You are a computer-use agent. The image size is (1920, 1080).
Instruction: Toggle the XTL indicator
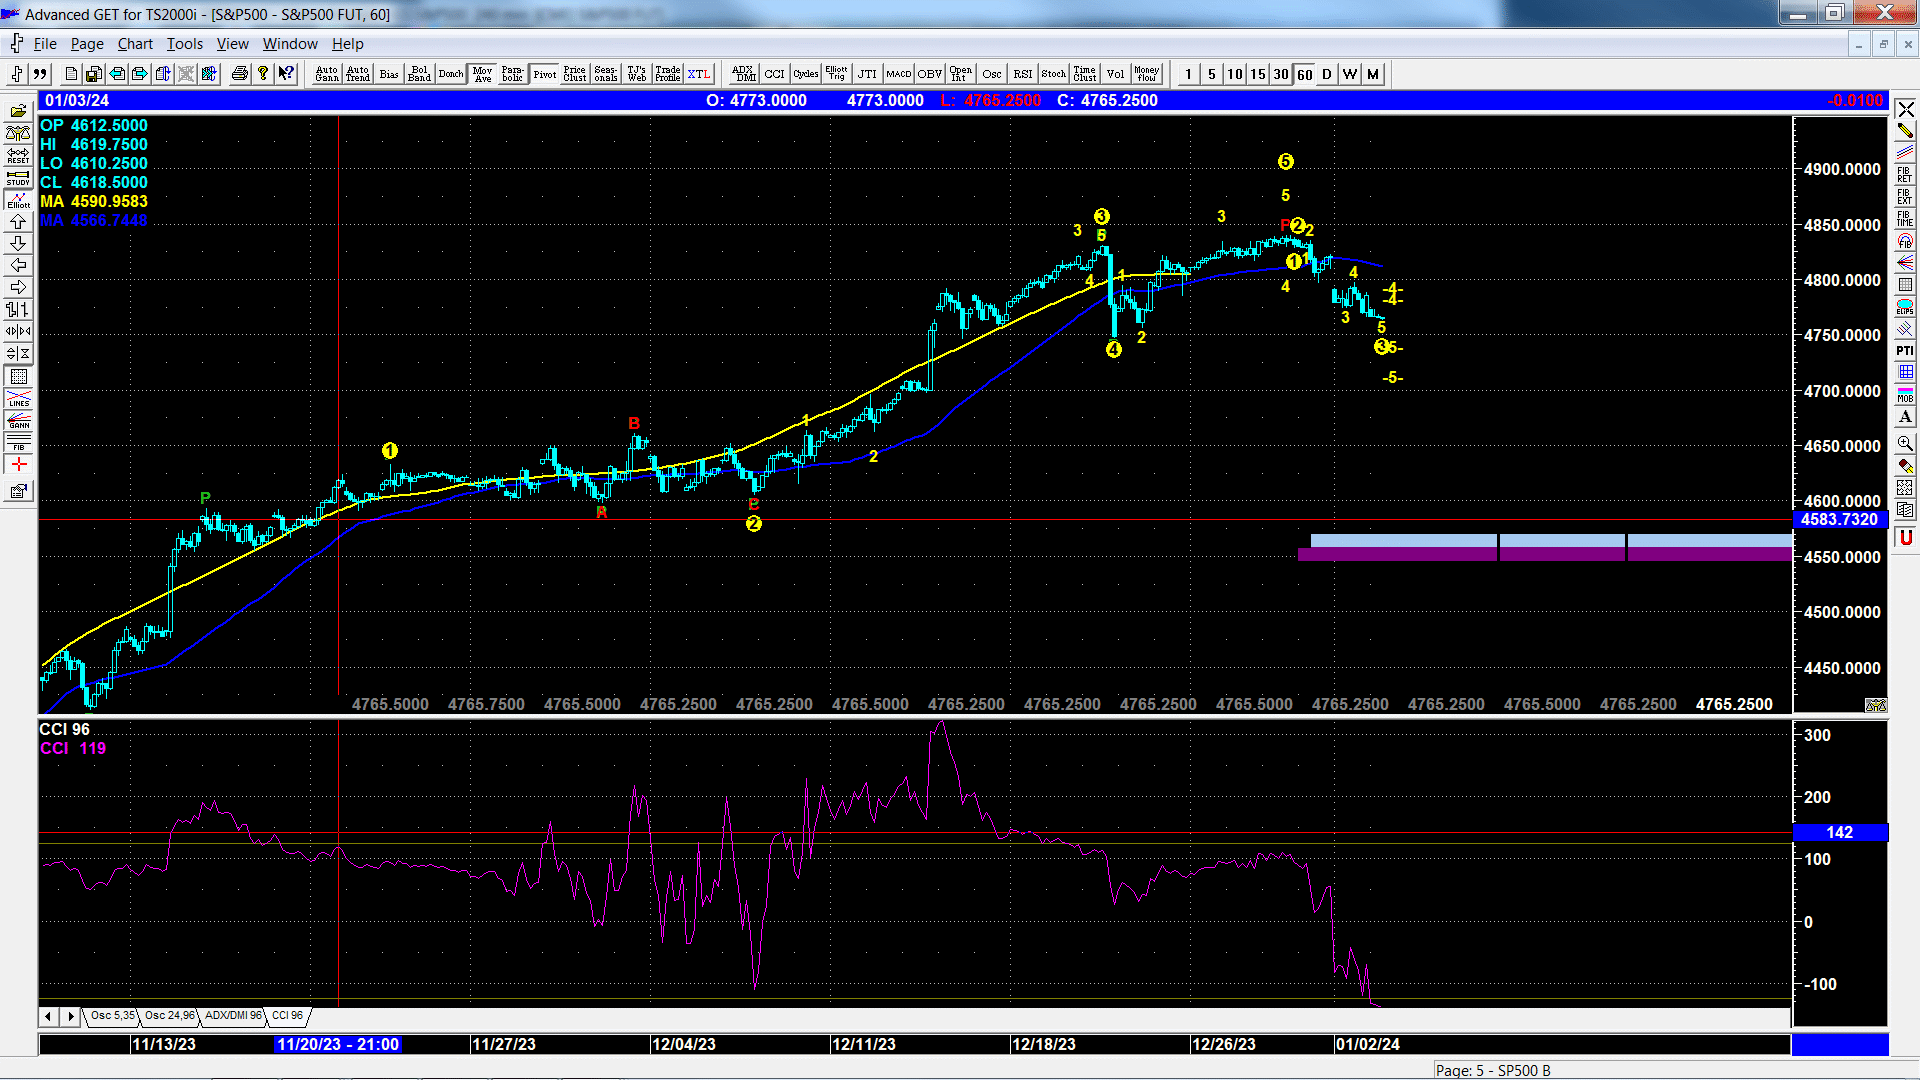click(699, 74)
